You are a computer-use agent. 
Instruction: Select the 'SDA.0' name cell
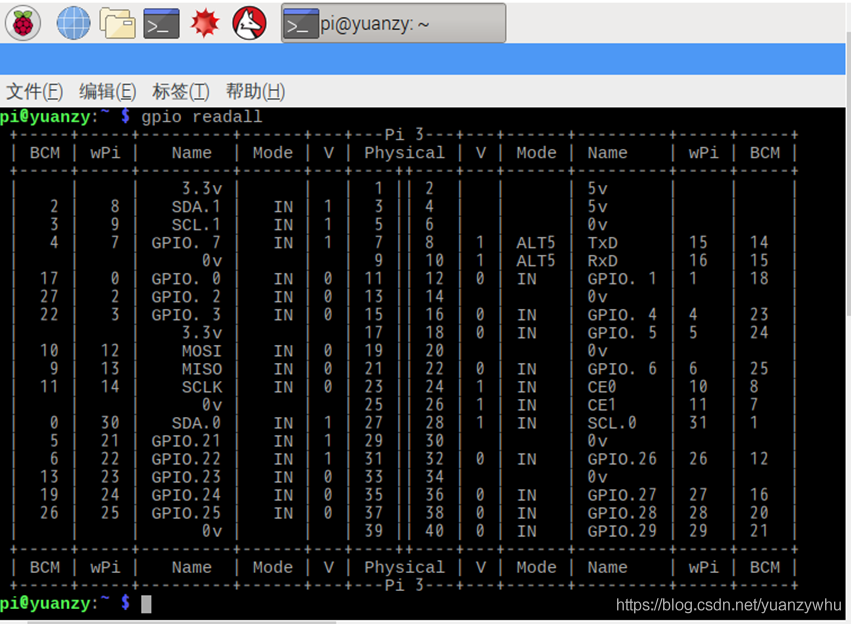196,423
